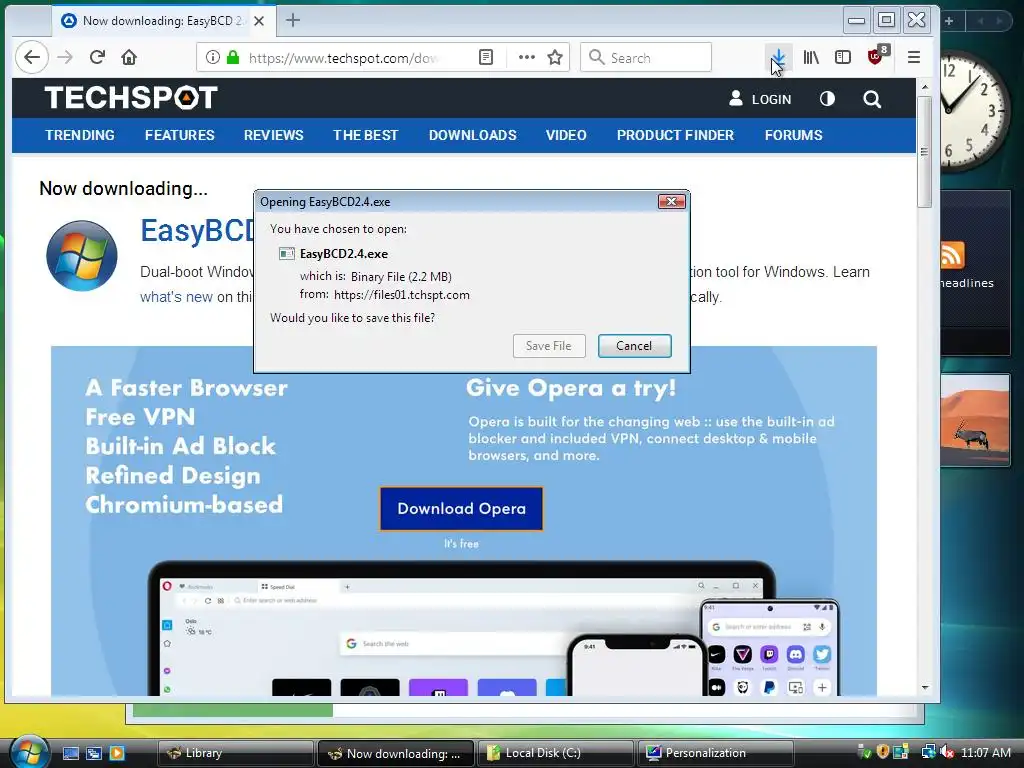
Task: Open a new browser tab
Action: 293,20
